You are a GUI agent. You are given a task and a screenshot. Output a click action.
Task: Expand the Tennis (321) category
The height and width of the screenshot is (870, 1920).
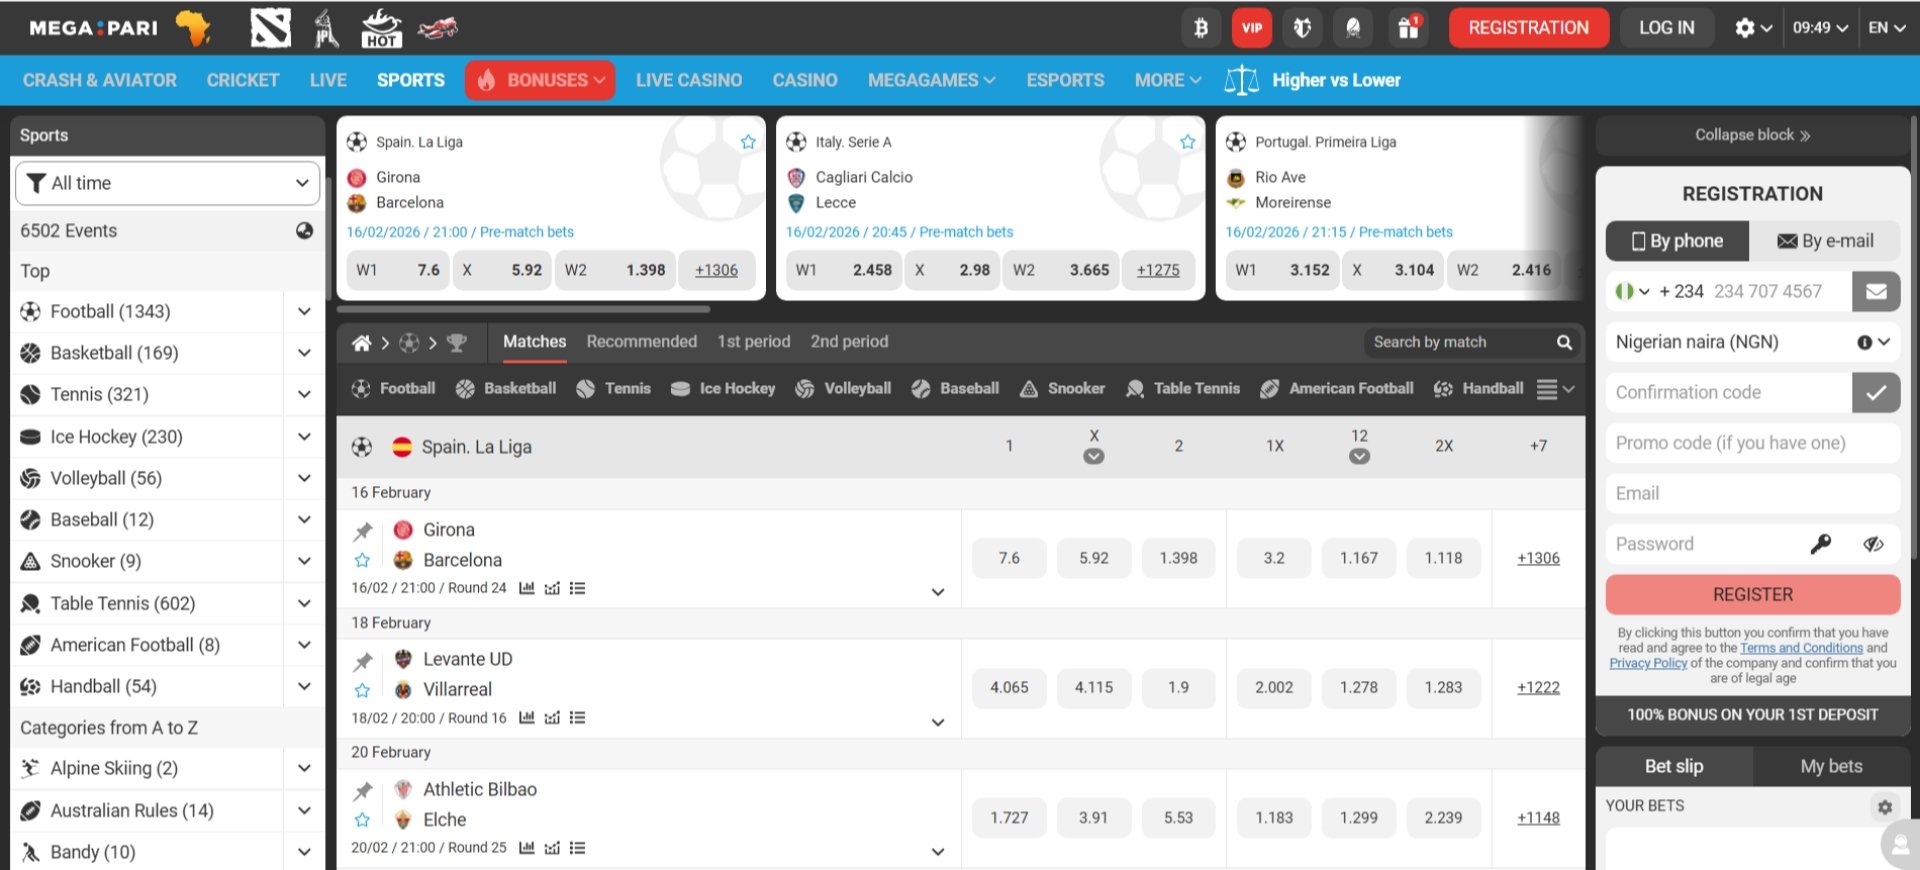(x=304, y=395)
